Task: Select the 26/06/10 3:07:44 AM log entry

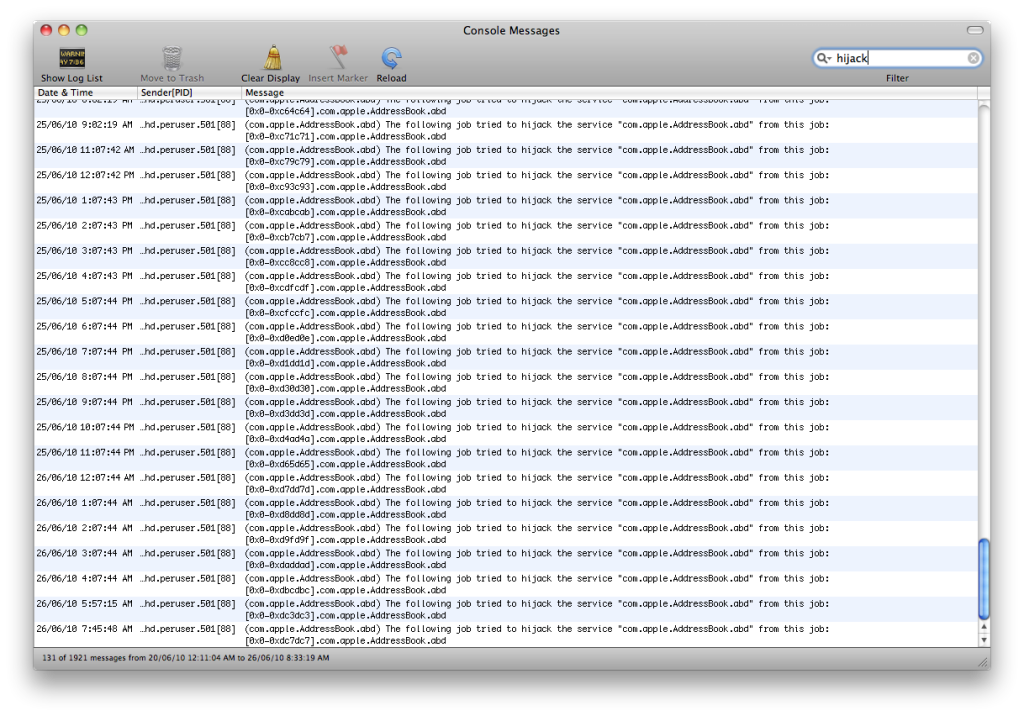Action: pyautogui.click(x=506, y=559)
